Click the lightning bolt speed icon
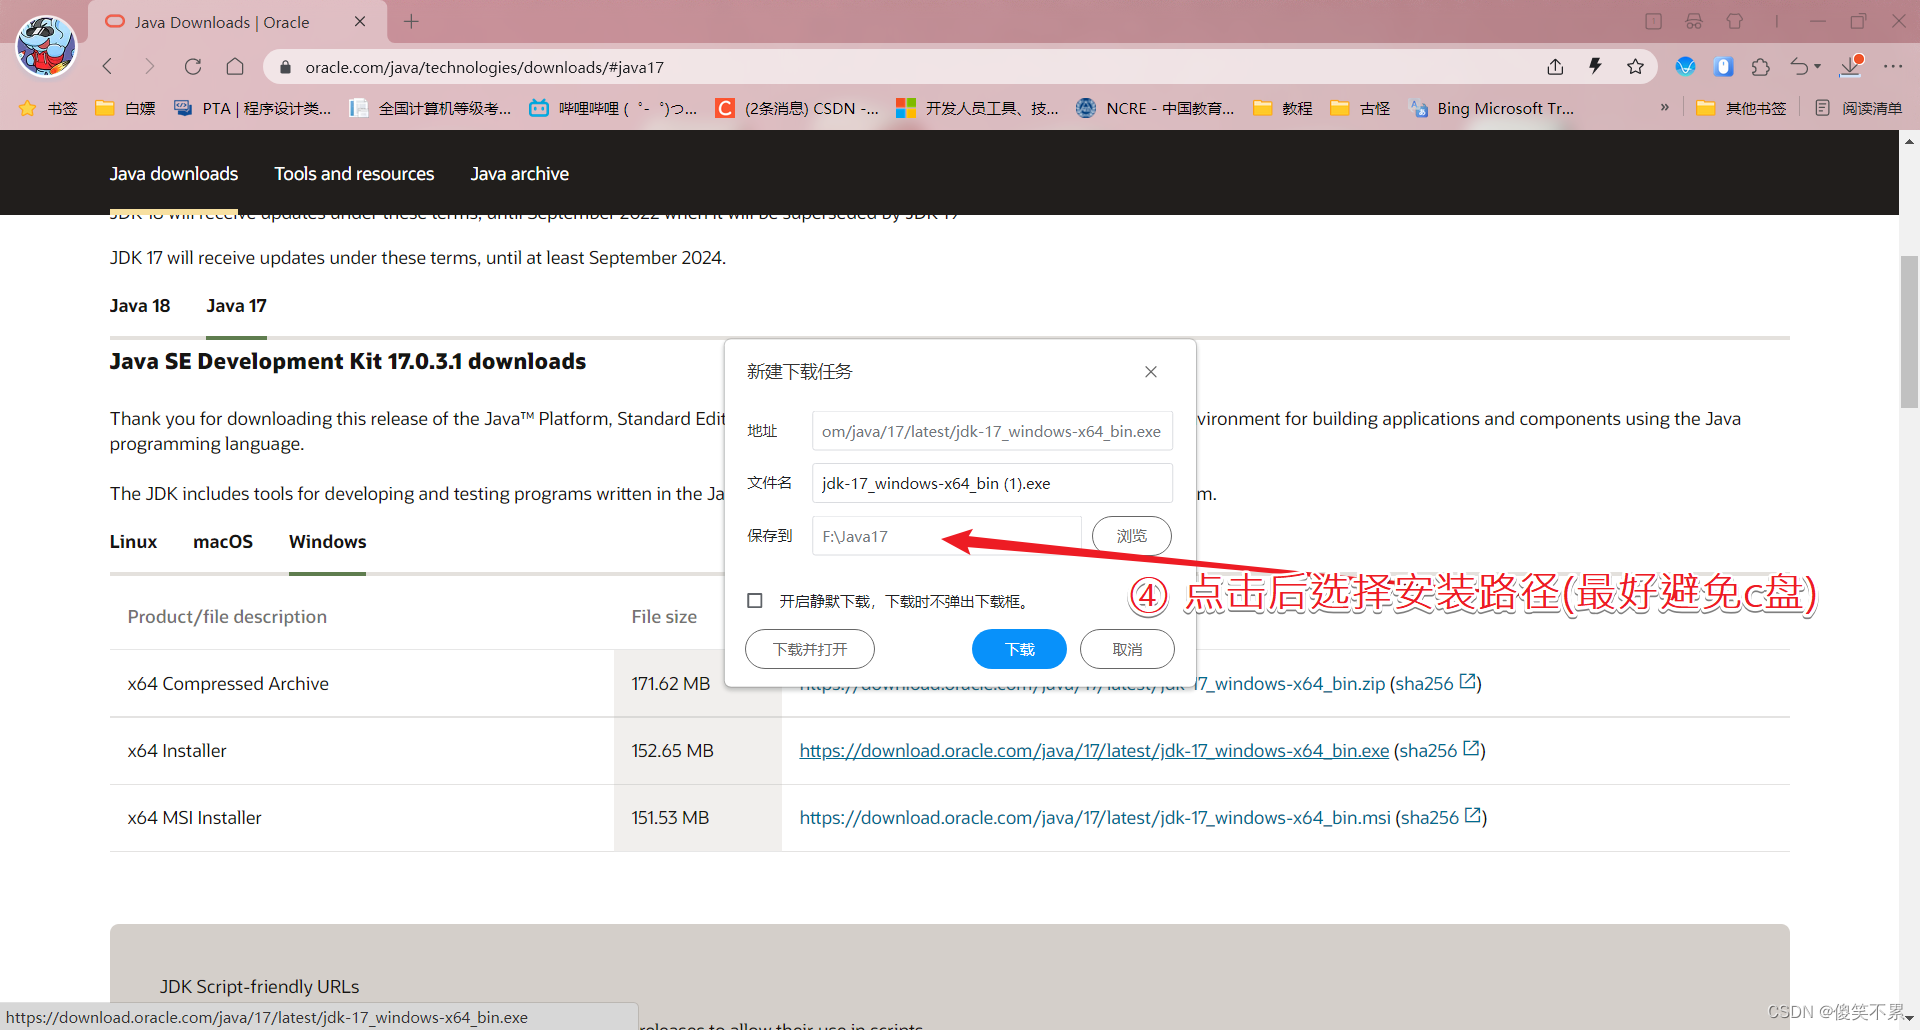The width and height of the screenshot is (1920, 1030). coord(1595,66)
